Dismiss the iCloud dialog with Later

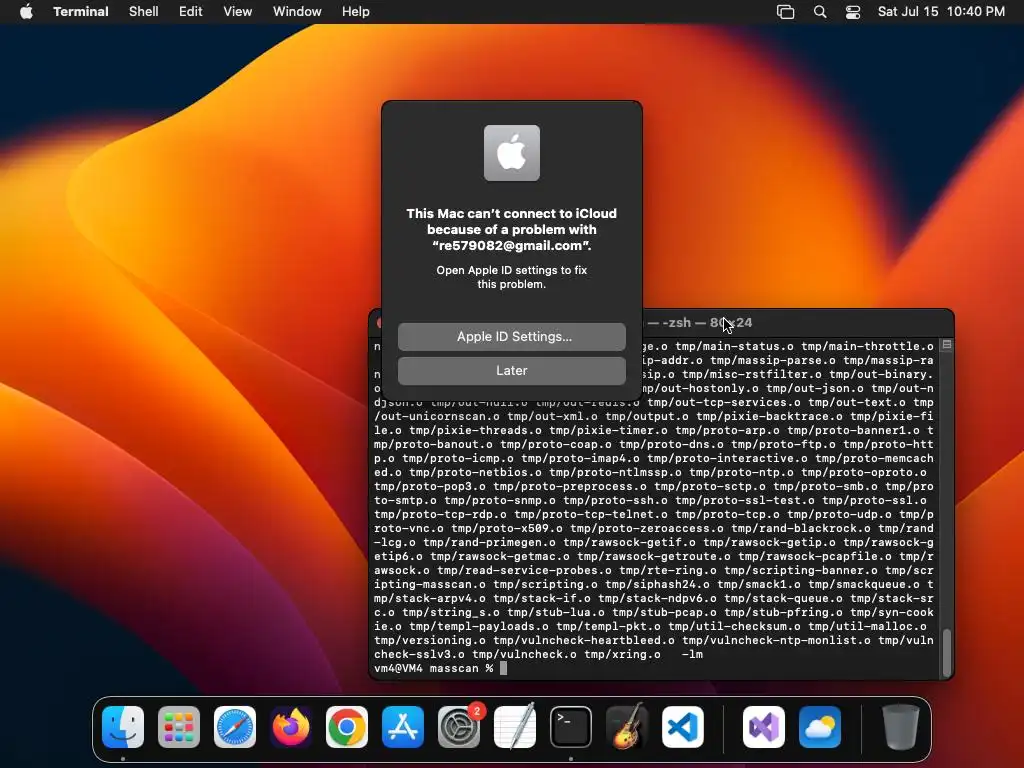coord(512,370)
